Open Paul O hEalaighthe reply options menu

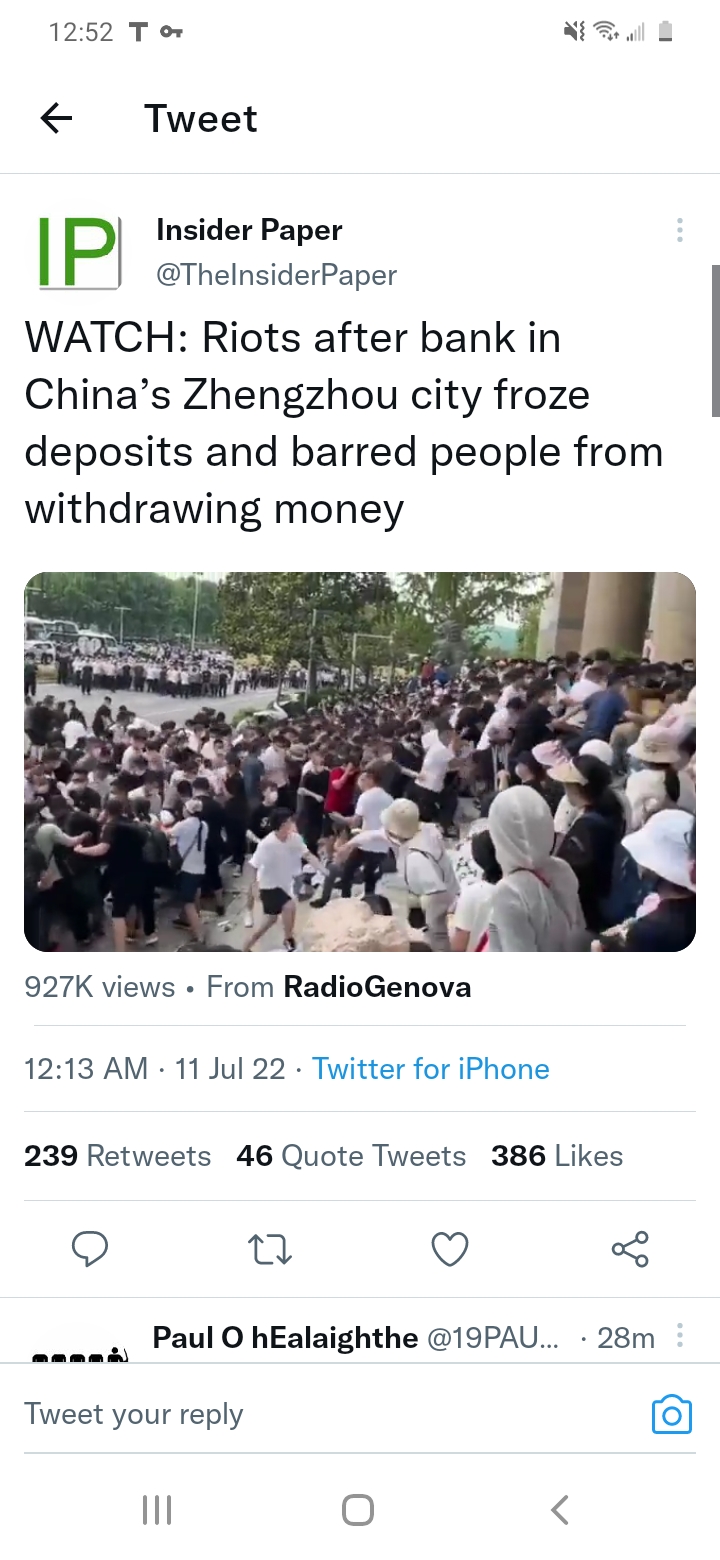click(x=680, y=1336)
